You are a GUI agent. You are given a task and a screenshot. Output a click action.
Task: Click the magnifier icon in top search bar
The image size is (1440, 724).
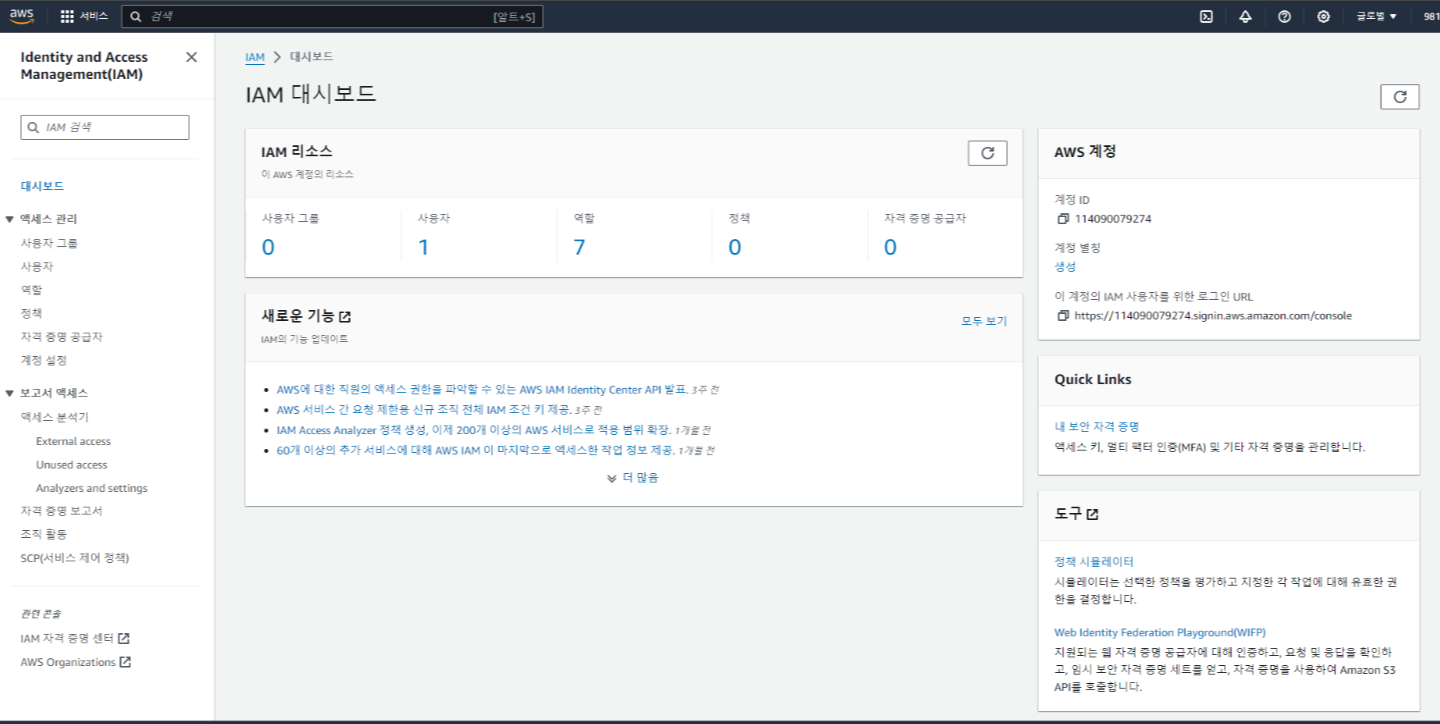[x=136, y=17]
